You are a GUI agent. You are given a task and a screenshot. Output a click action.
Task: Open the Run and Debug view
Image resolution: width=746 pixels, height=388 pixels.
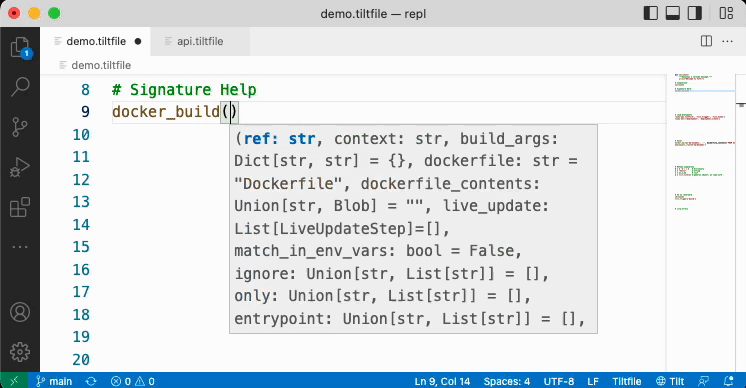tap(20, 167)
